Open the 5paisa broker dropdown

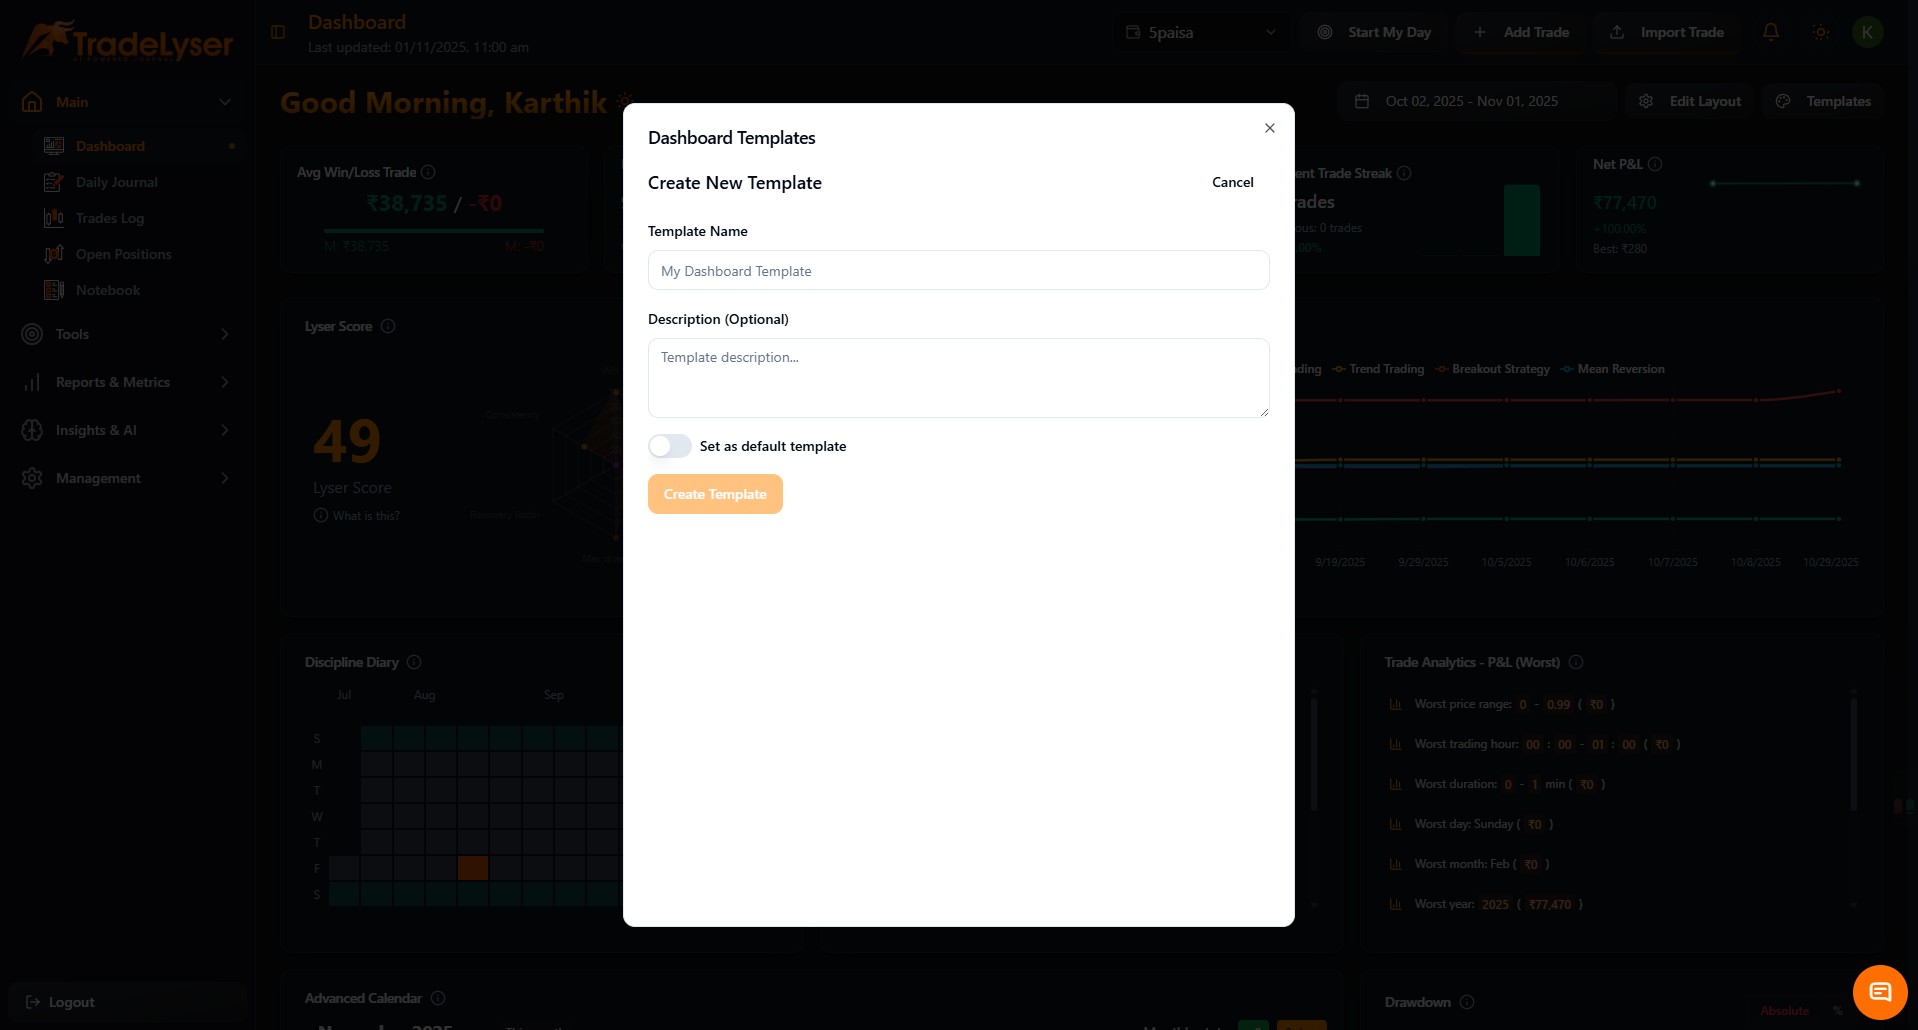click(x=1200, y=32)
